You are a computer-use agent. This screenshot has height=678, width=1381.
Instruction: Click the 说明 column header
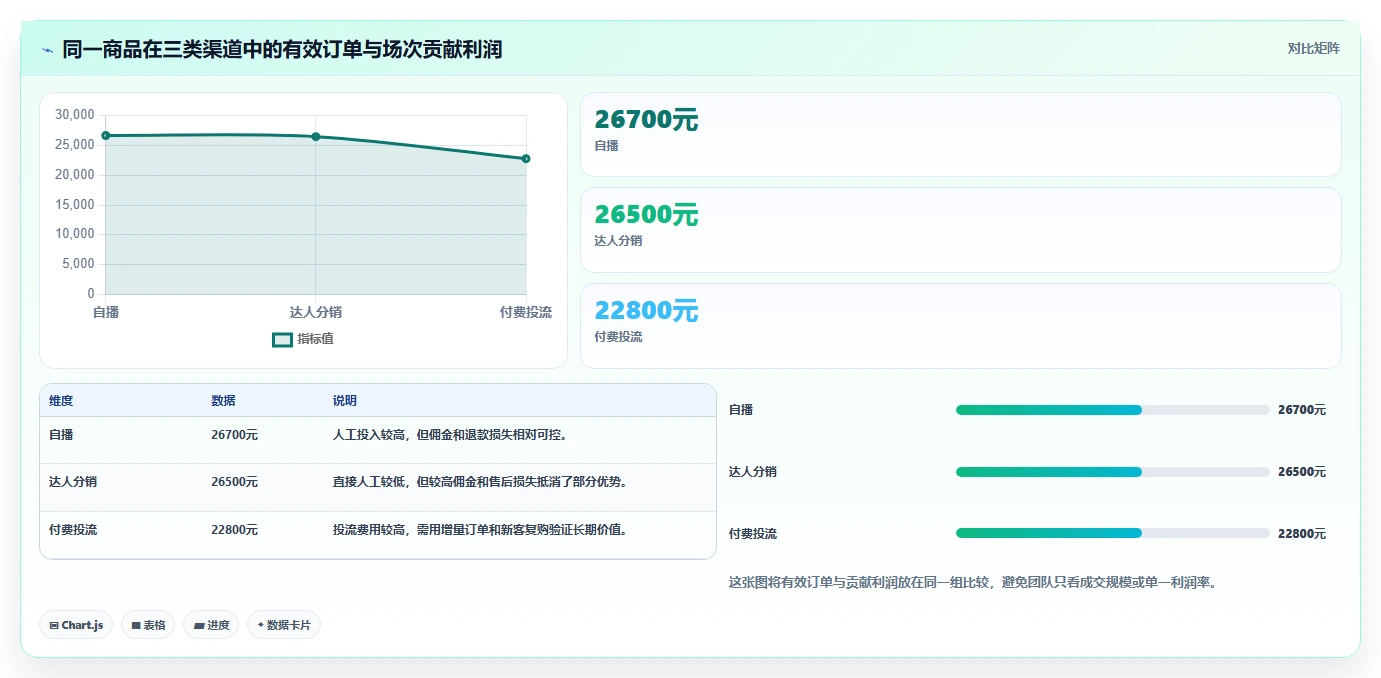click(345, 401)
